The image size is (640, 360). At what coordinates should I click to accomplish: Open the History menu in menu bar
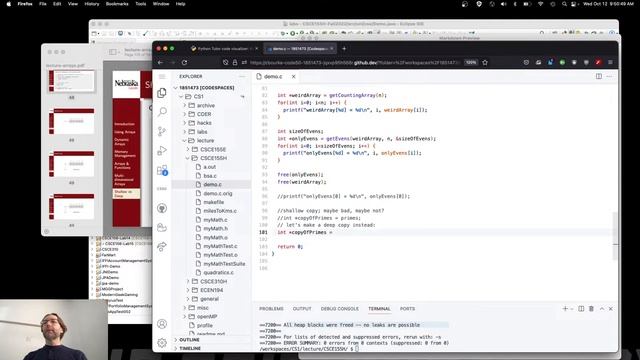(x=91, y=4)
